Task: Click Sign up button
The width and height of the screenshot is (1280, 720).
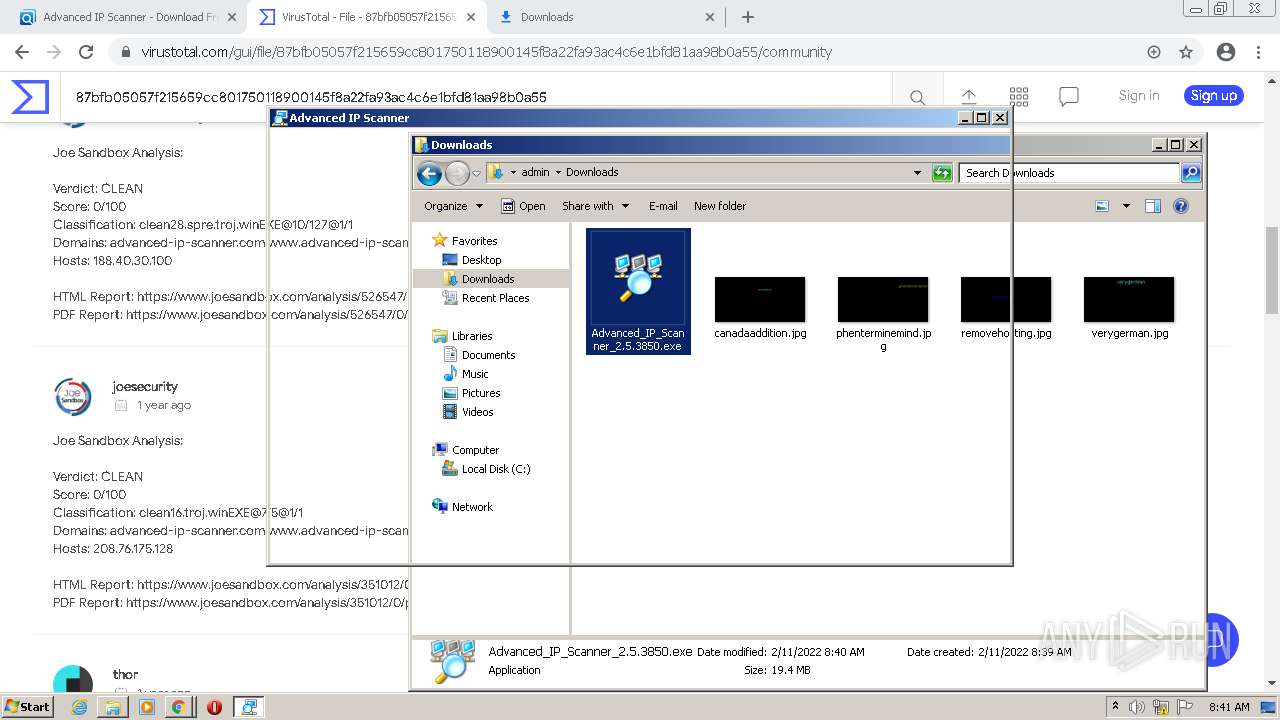Action: 1214,96
